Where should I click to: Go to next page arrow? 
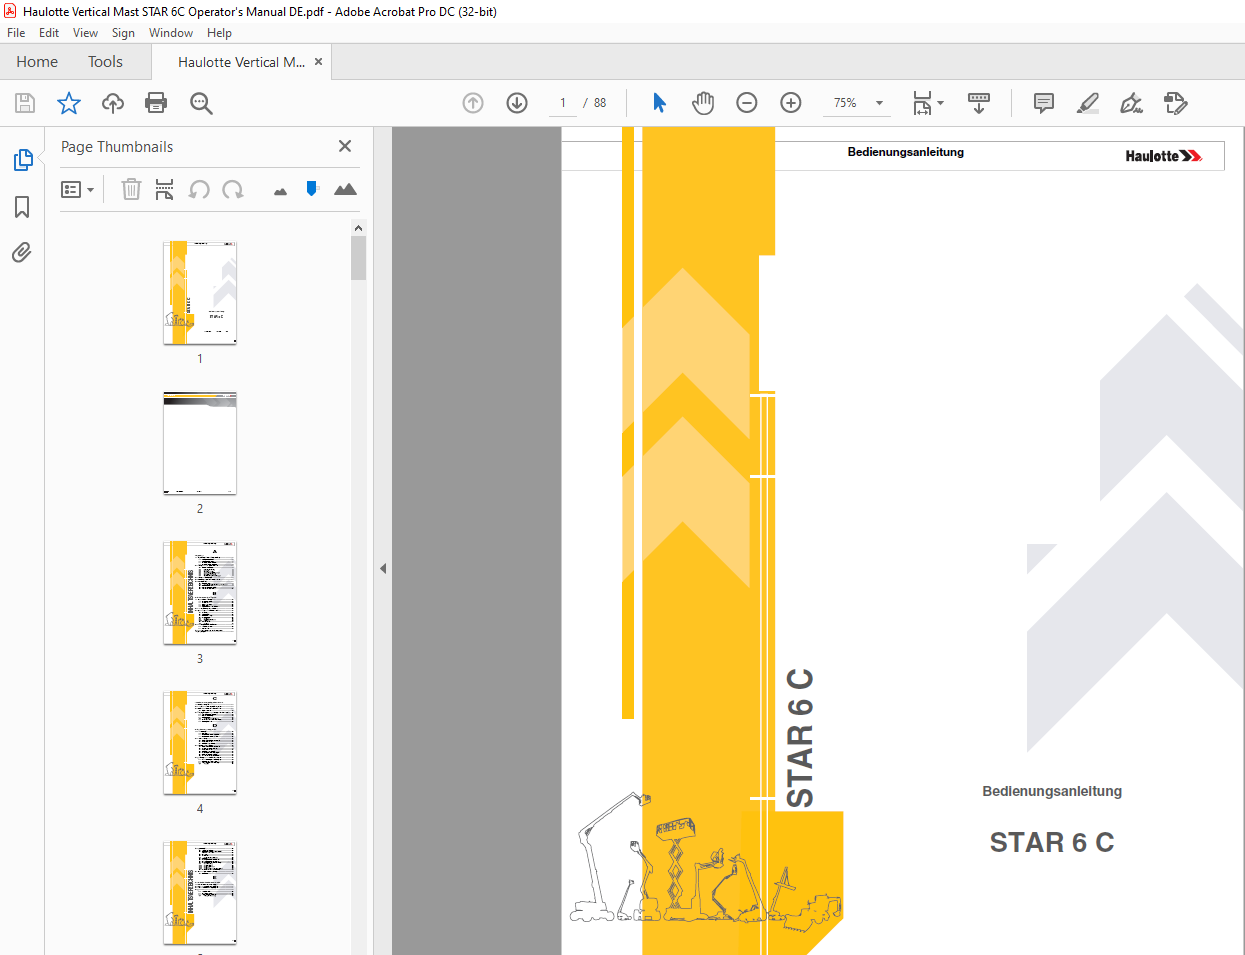click(x=517, y=103)
